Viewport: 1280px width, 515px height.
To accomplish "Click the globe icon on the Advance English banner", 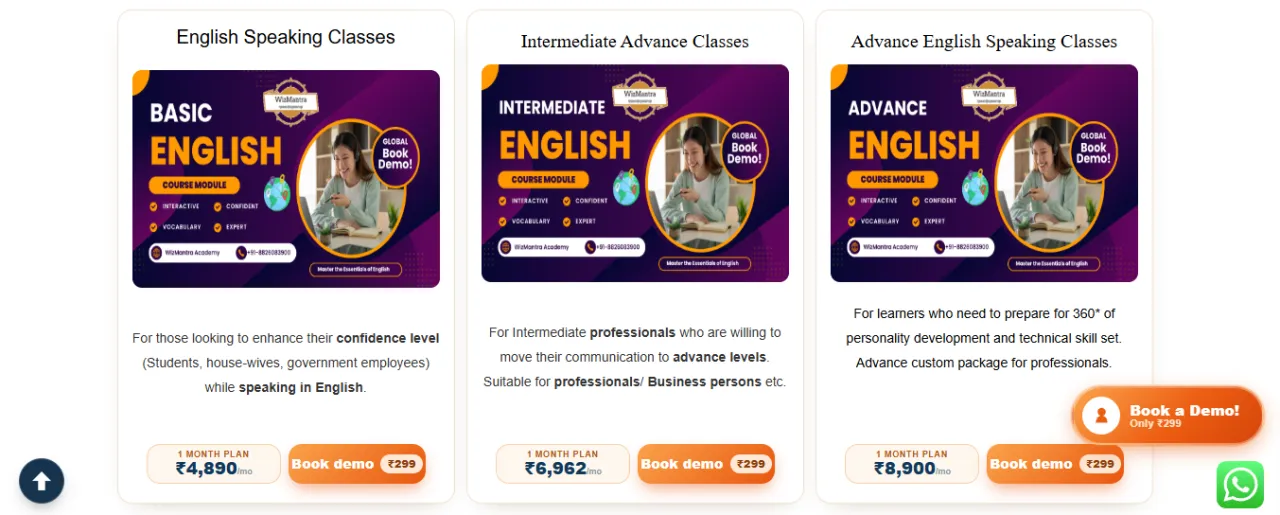I will 975,187.
